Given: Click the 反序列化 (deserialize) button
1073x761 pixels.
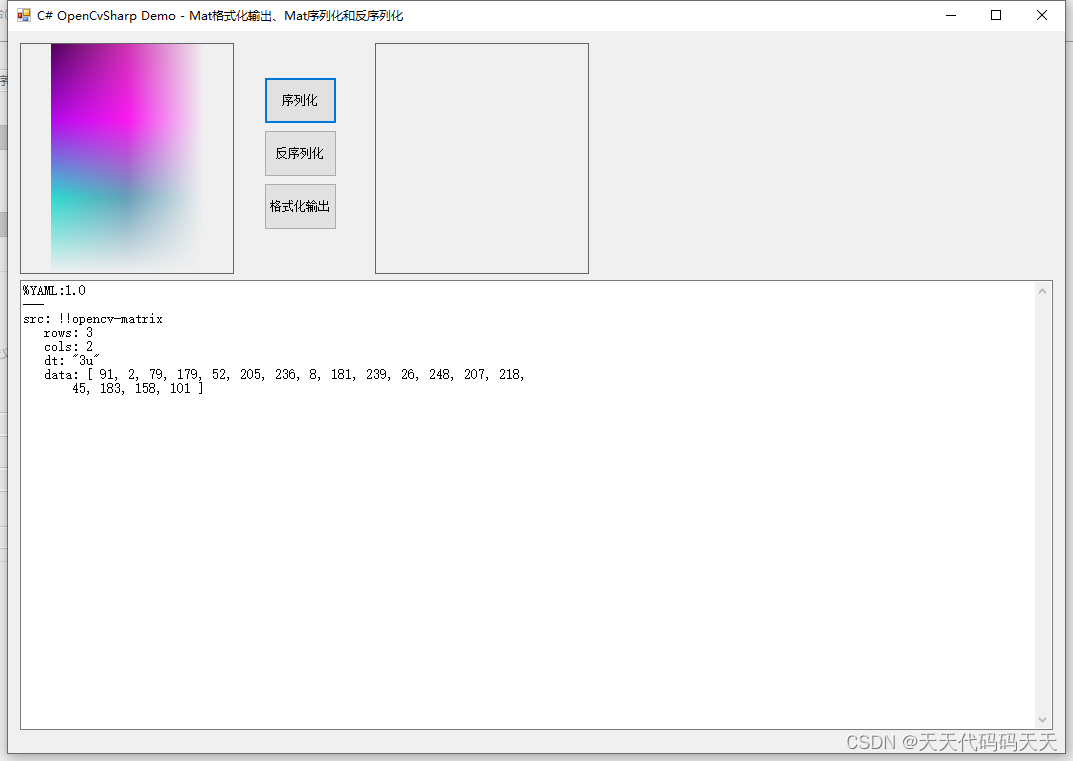Looking at the screenshot, I should click(x=300, y=153).
